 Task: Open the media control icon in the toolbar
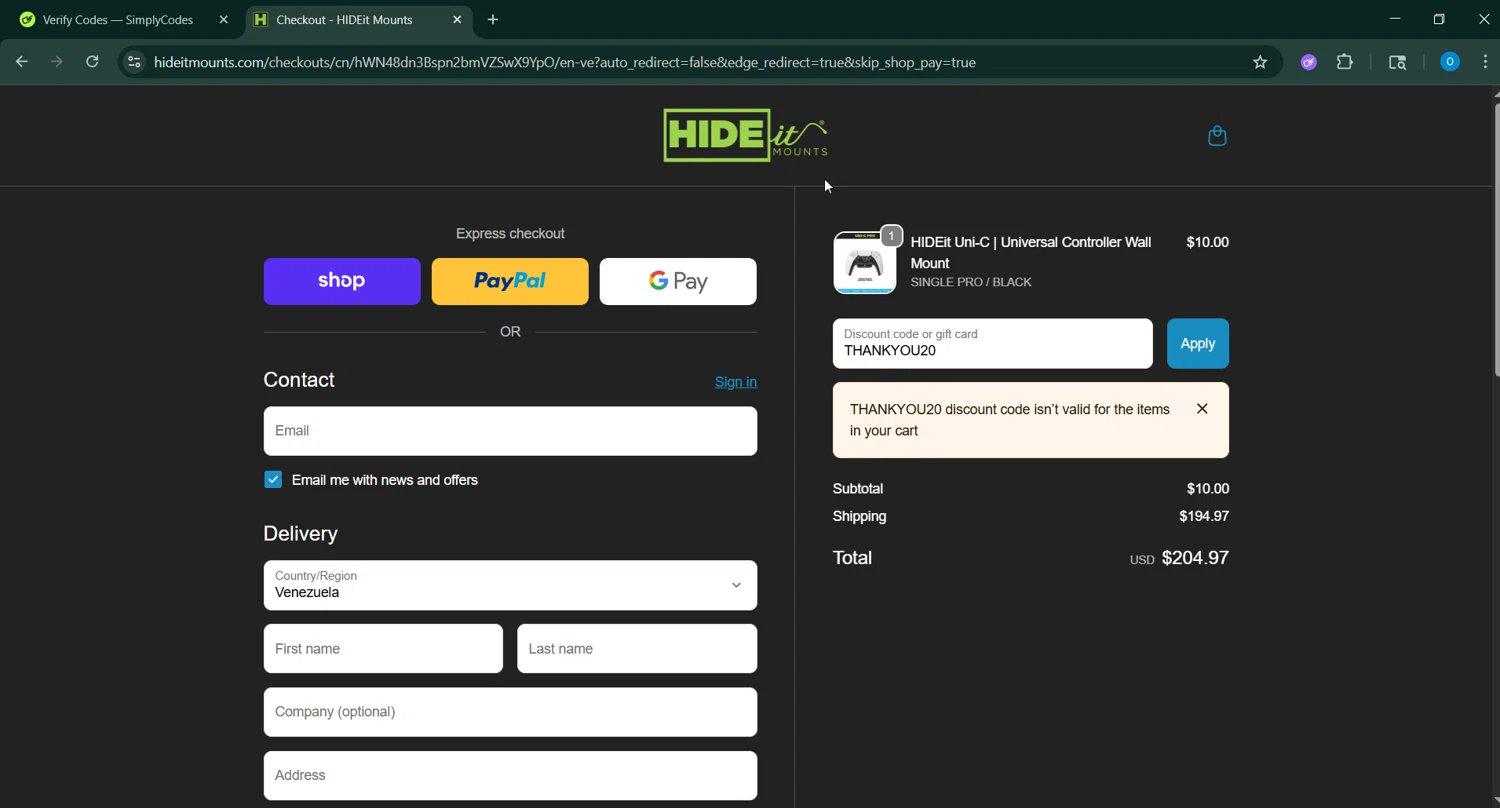click(1397, 62)
